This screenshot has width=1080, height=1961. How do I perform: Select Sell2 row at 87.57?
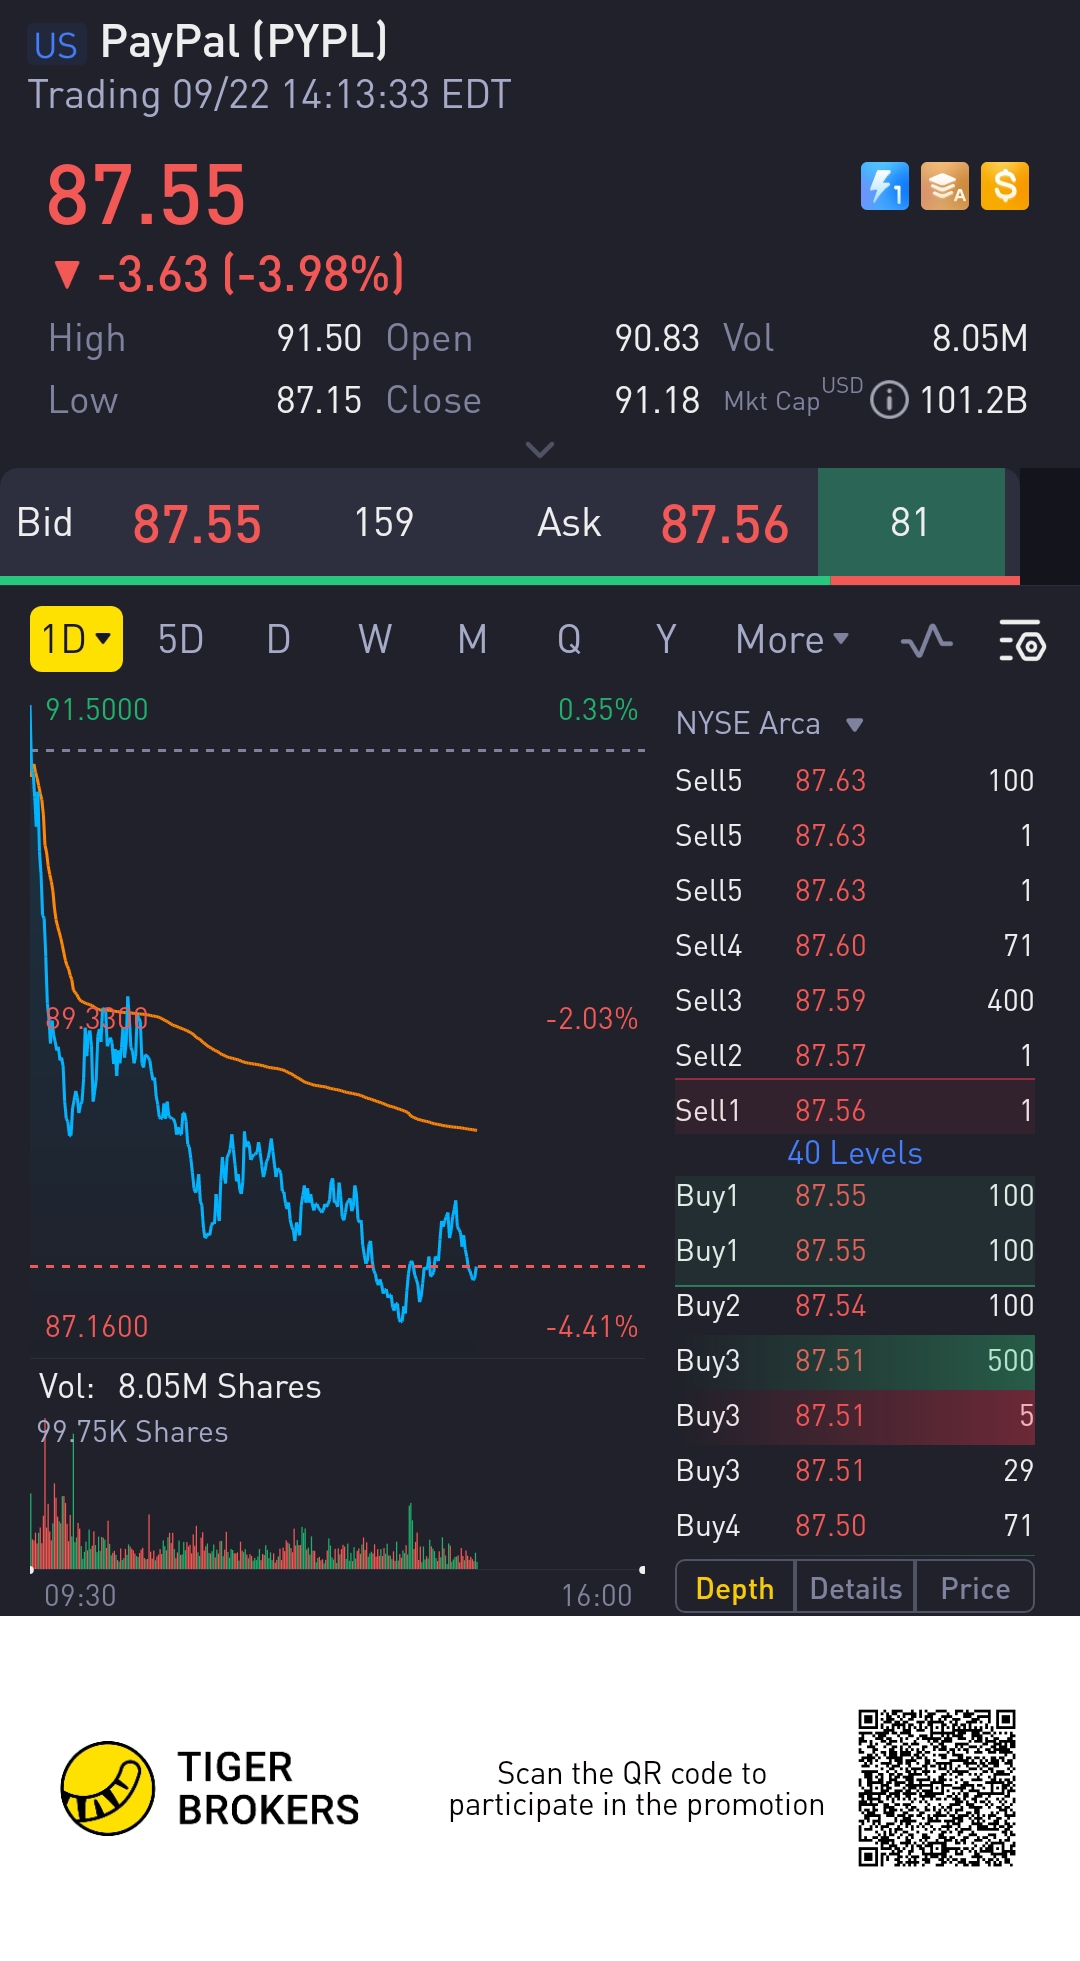[x=855, y=1055]
